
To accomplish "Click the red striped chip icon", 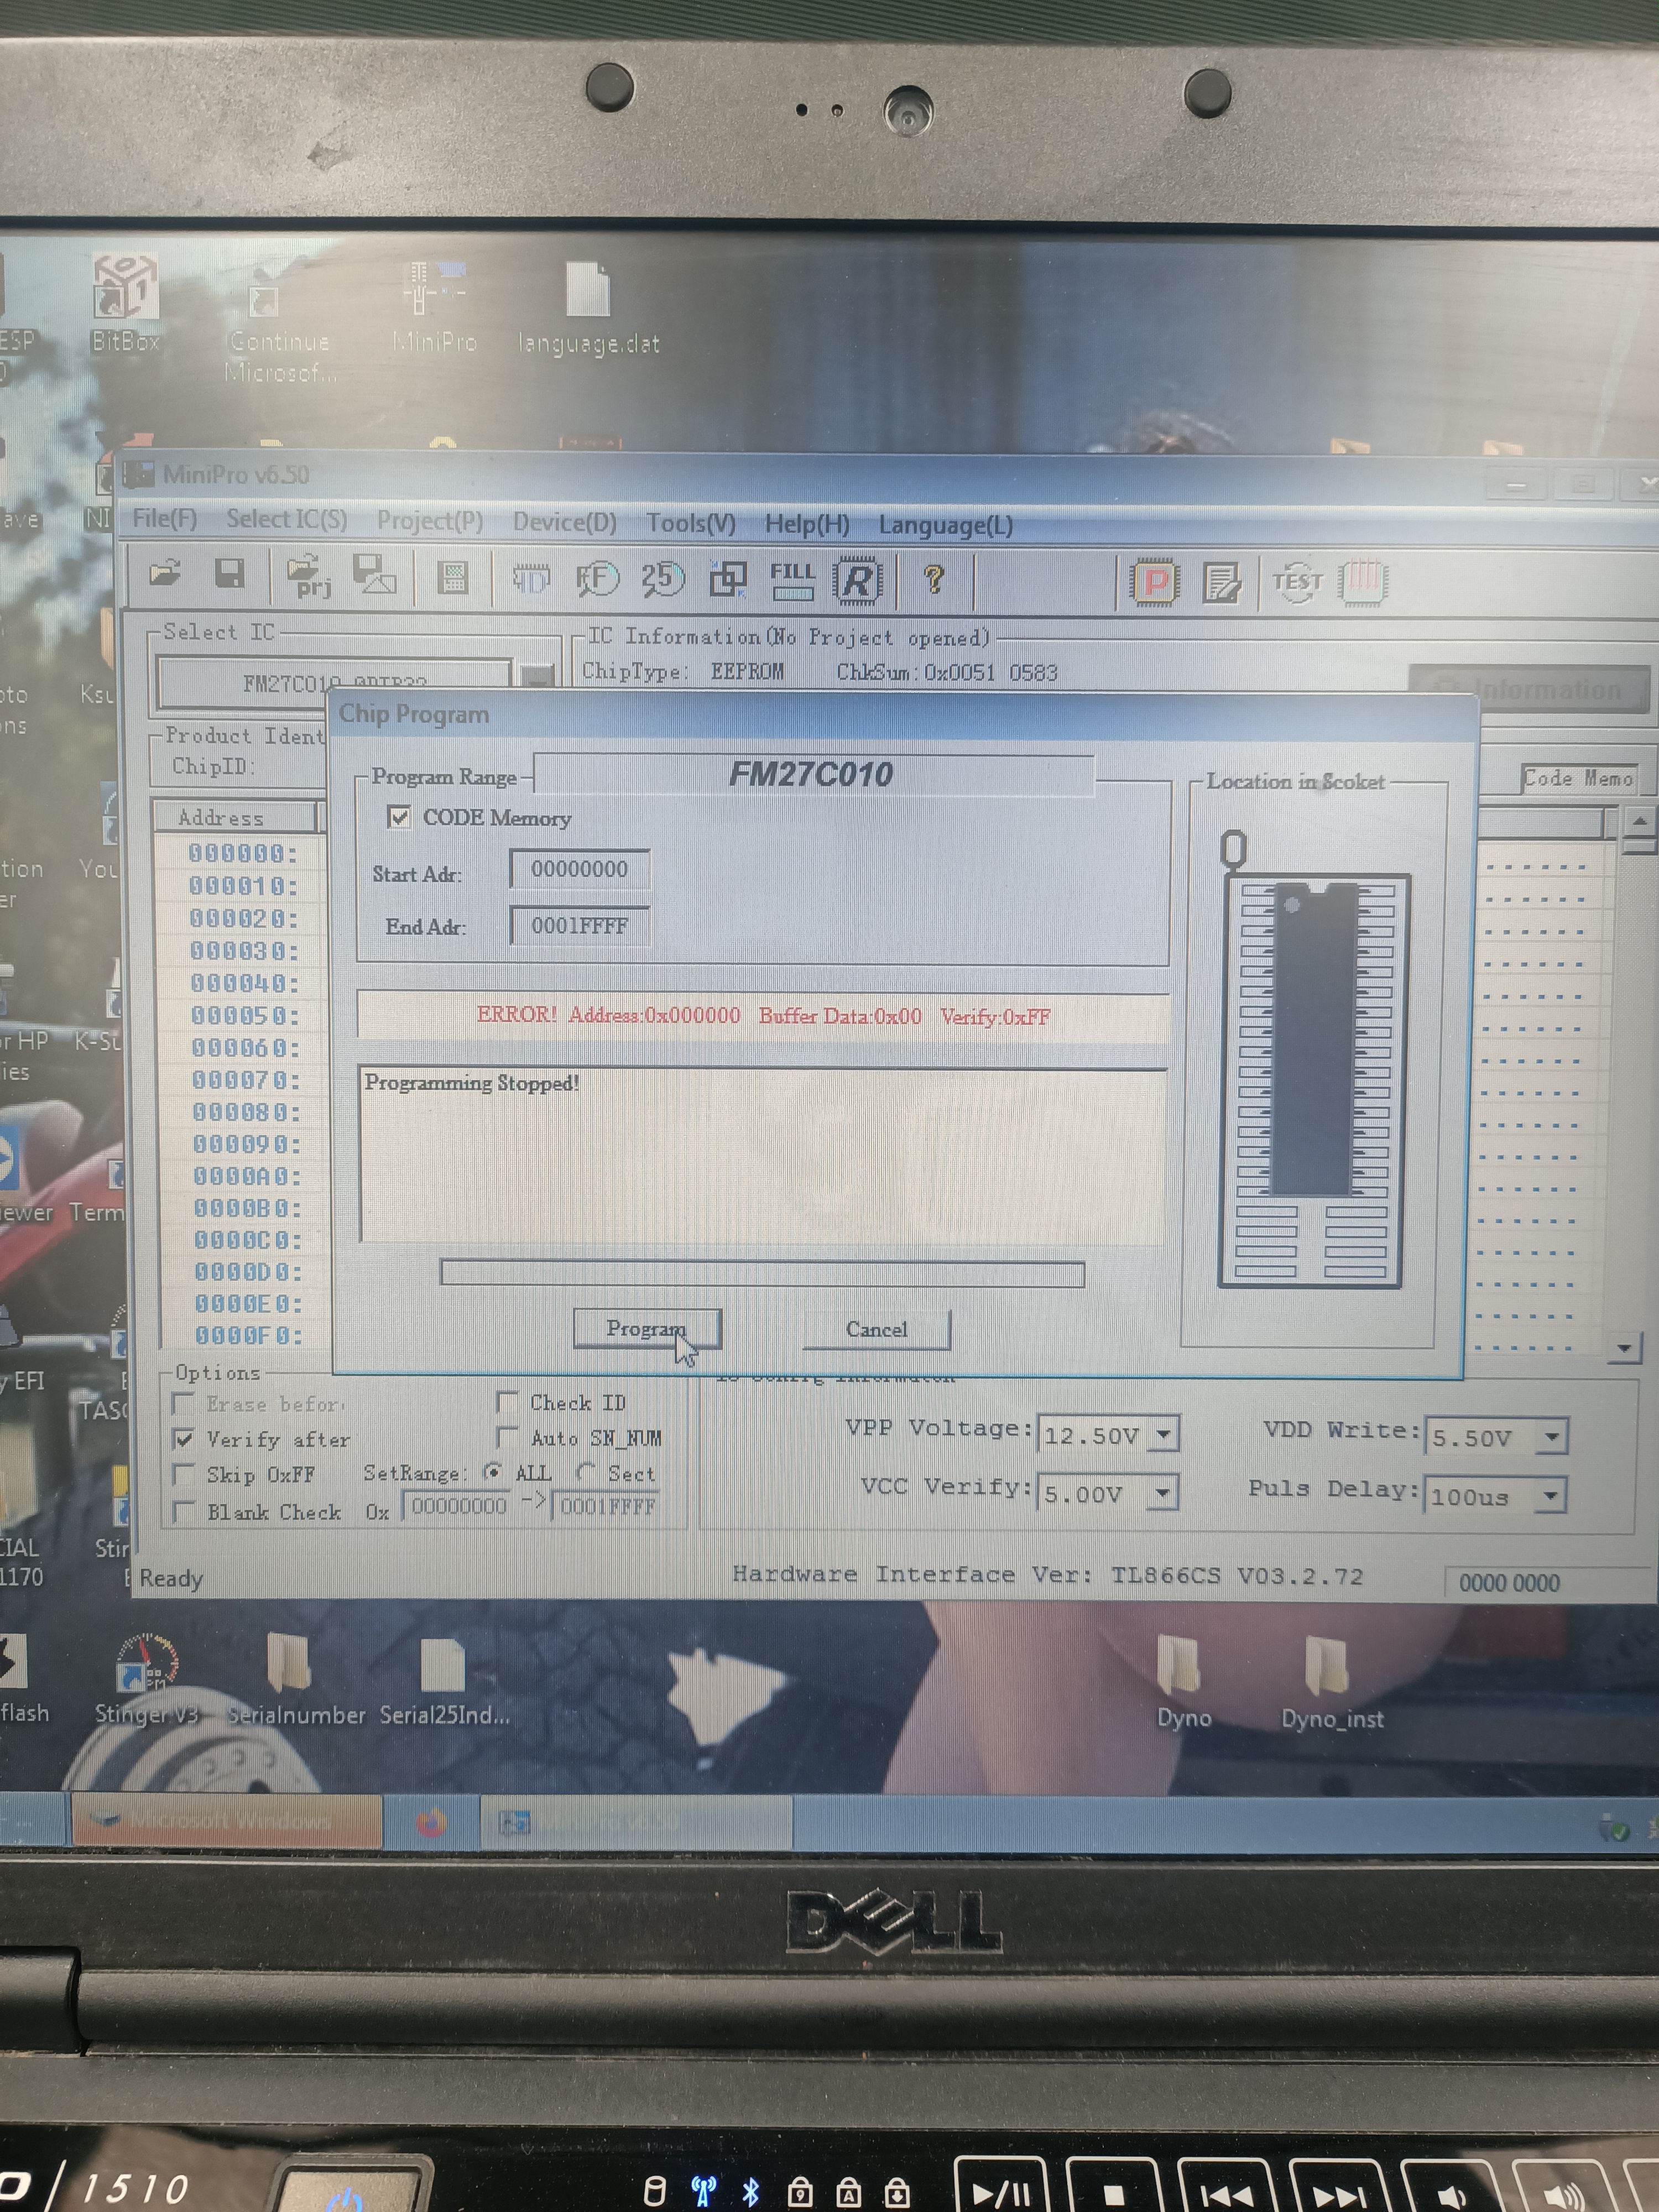I will [x=1364, y=582].
